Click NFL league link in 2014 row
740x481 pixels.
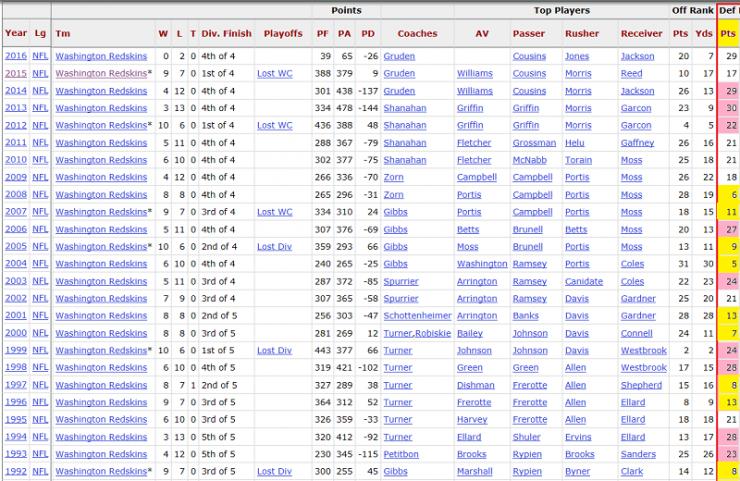[x=40, y=91]
